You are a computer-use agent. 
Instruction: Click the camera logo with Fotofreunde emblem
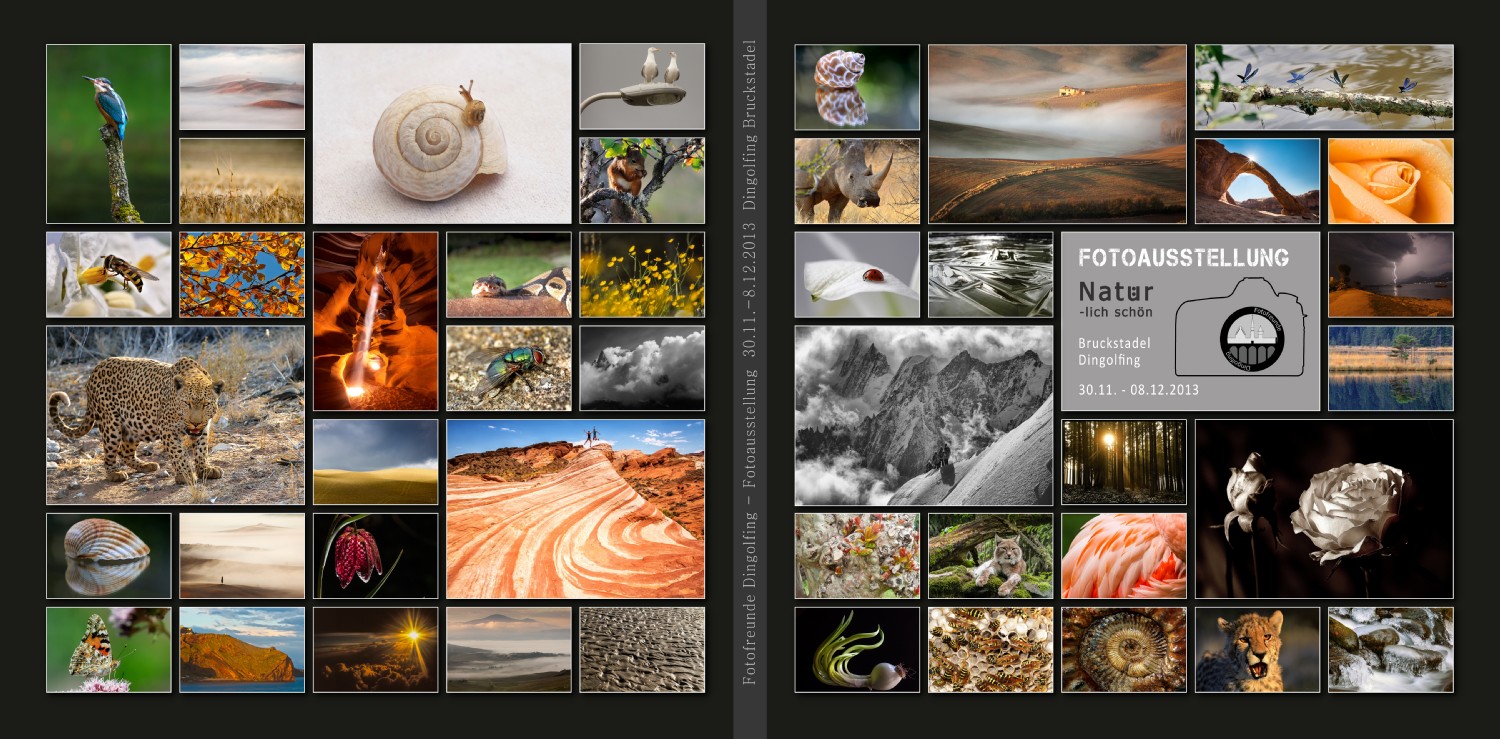coord(1240,327)
